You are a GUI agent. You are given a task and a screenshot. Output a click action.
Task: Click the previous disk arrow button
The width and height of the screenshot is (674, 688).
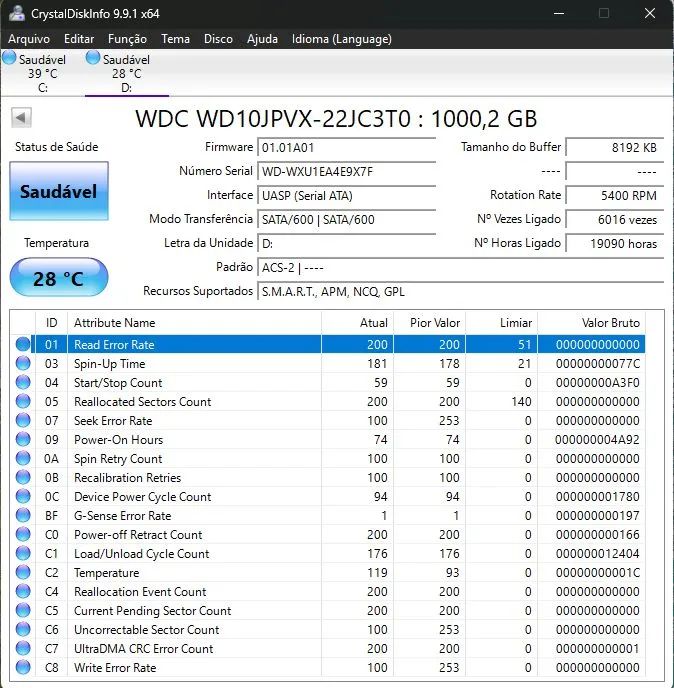(21, 118)
